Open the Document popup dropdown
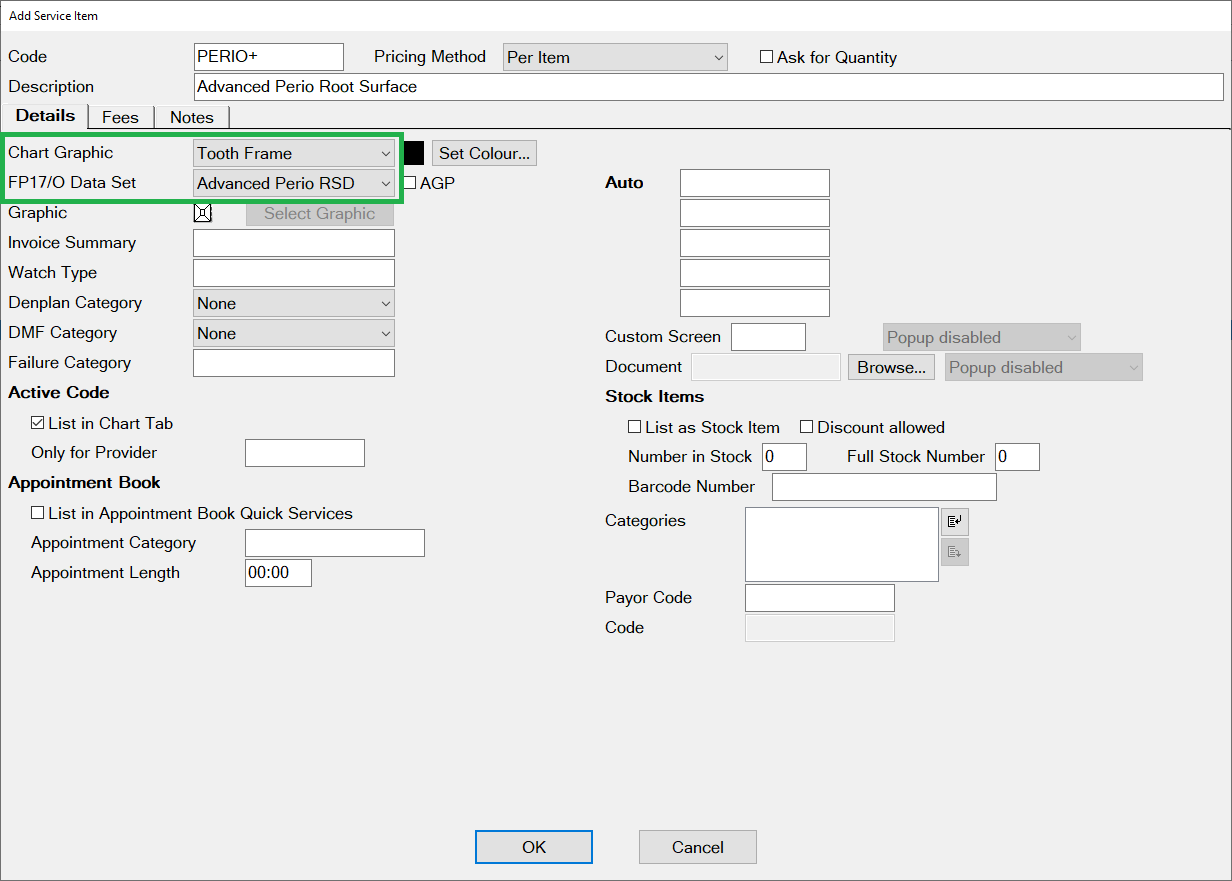This screenshot has height=881, width=1232. (1044, 367)
